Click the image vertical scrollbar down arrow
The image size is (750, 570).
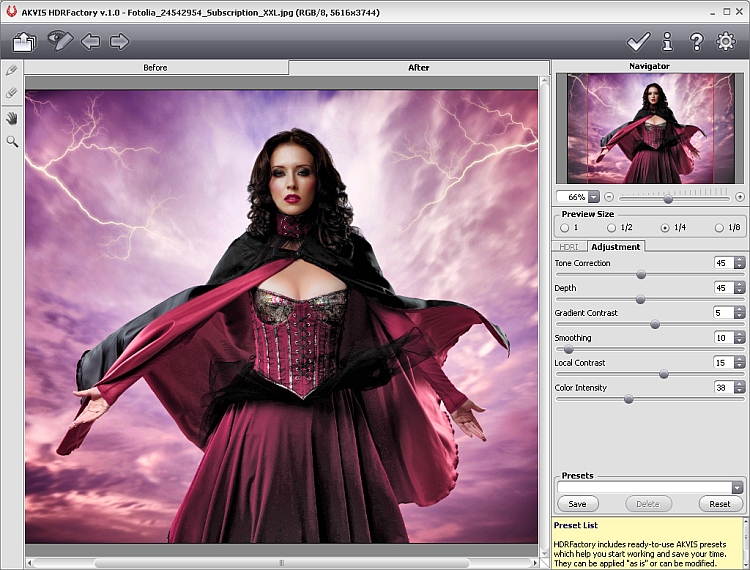(x=544, y=553)
